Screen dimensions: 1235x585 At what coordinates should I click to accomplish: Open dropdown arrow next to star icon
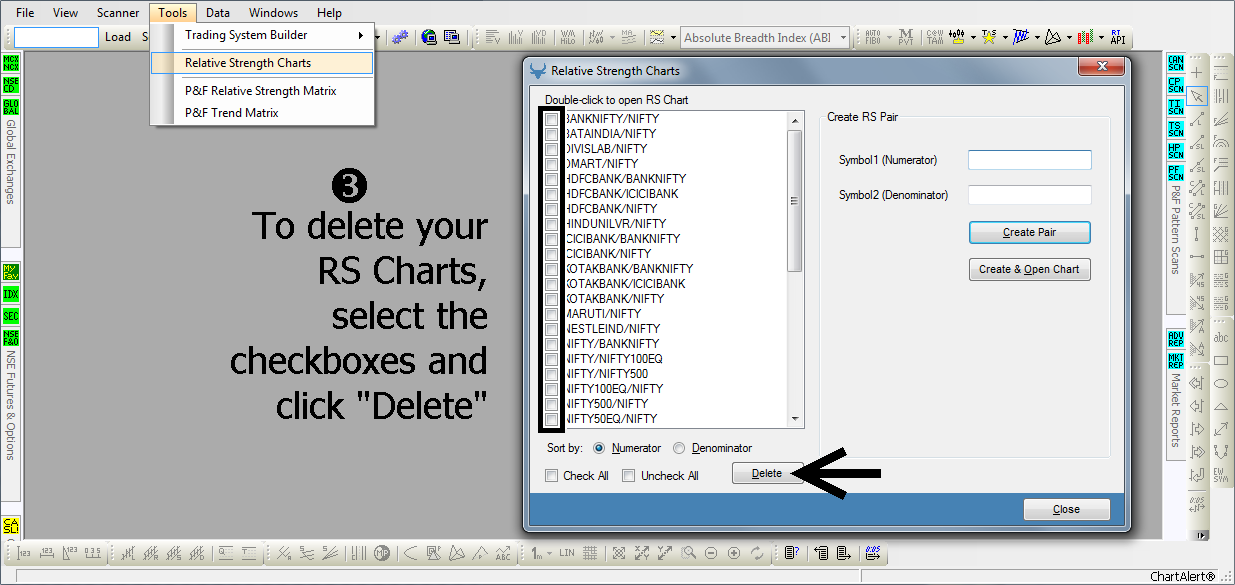pyautogui.click(x=1005, y=37)
